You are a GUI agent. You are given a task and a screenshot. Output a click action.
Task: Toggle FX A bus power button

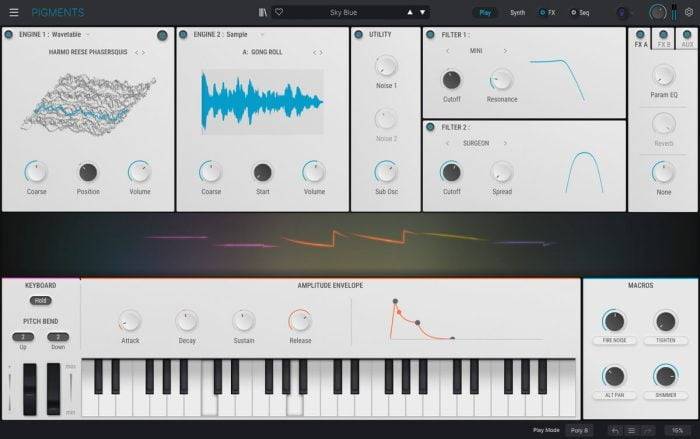click(x=640, y=34)
